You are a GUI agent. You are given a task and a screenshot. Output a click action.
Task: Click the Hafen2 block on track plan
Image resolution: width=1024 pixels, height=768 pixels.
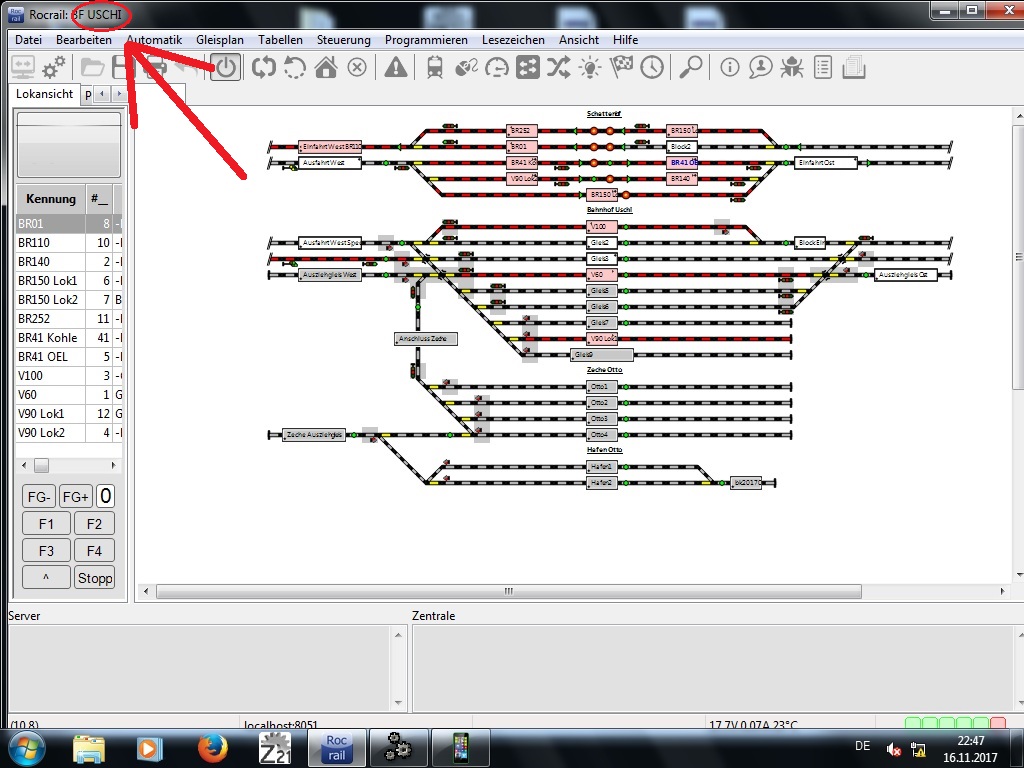601,483
